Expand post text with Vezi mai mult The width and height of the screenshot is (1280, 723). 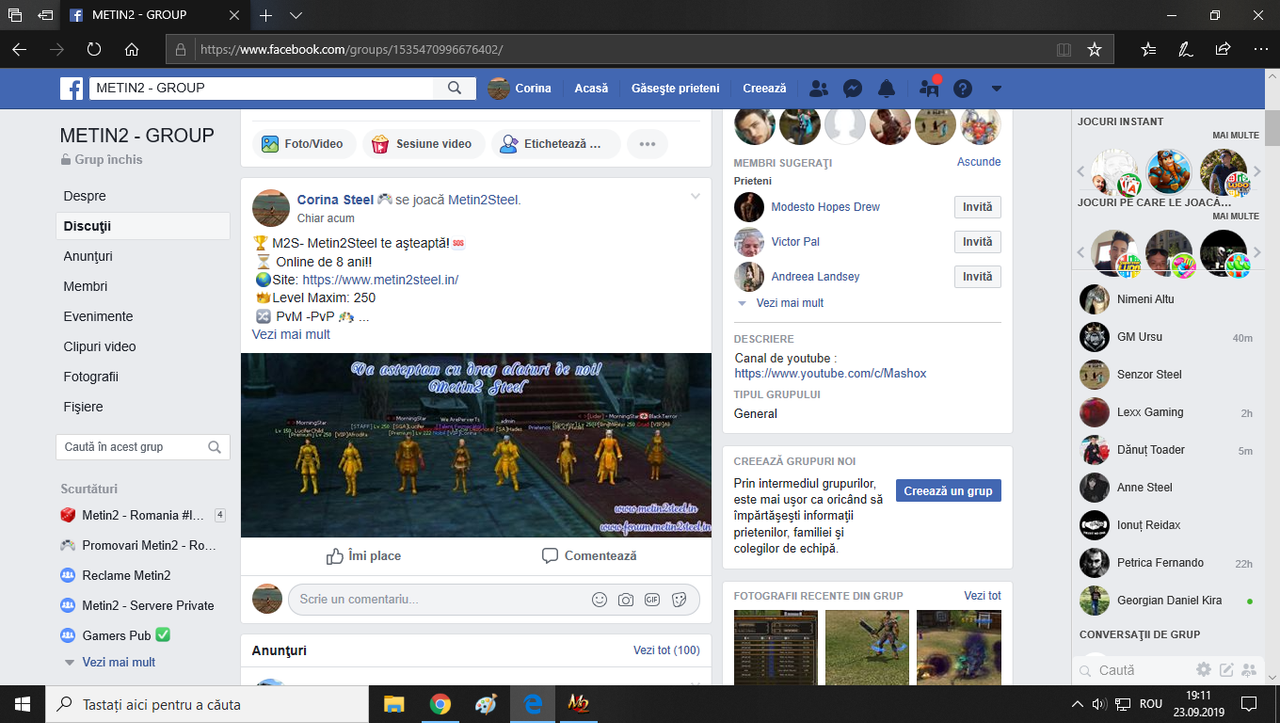point(291,334)
